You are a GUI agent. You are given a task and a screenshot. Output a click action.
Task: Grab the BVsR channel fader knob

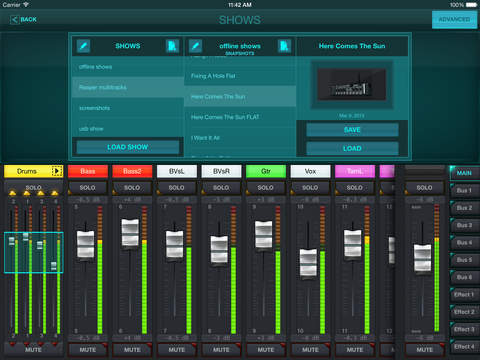pyautogui.click(x=219, y=249)
